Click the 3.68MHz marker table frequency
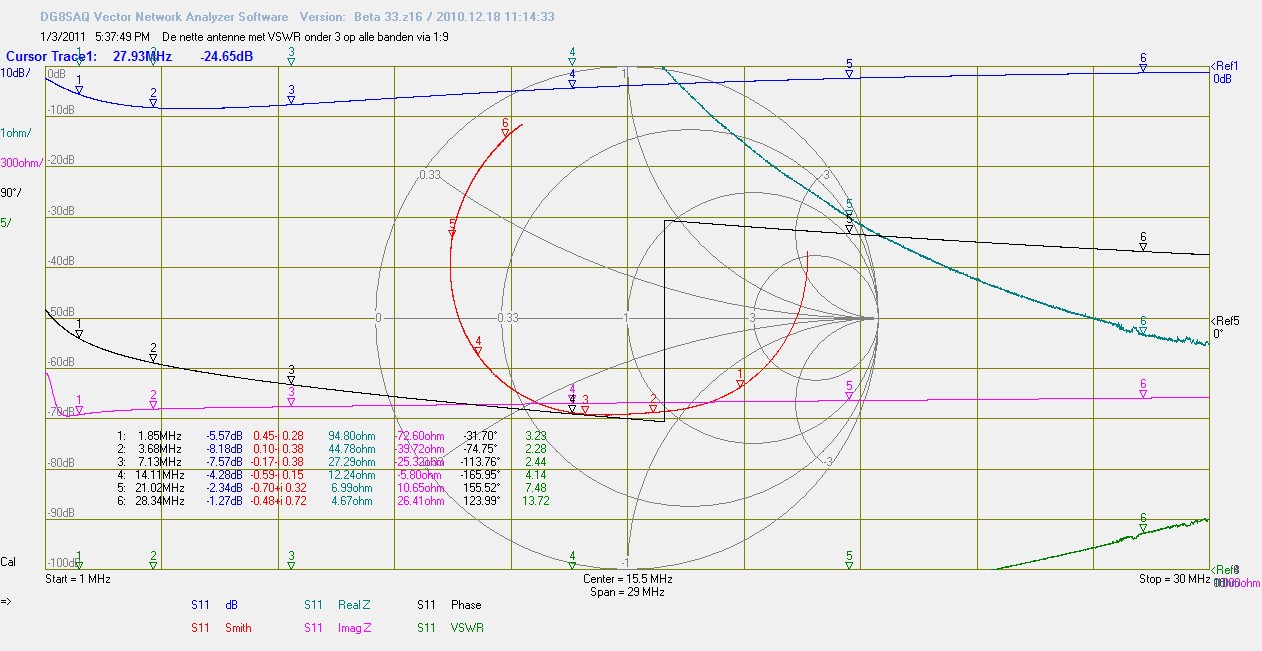1262x651 pixels. pos(161,449)
